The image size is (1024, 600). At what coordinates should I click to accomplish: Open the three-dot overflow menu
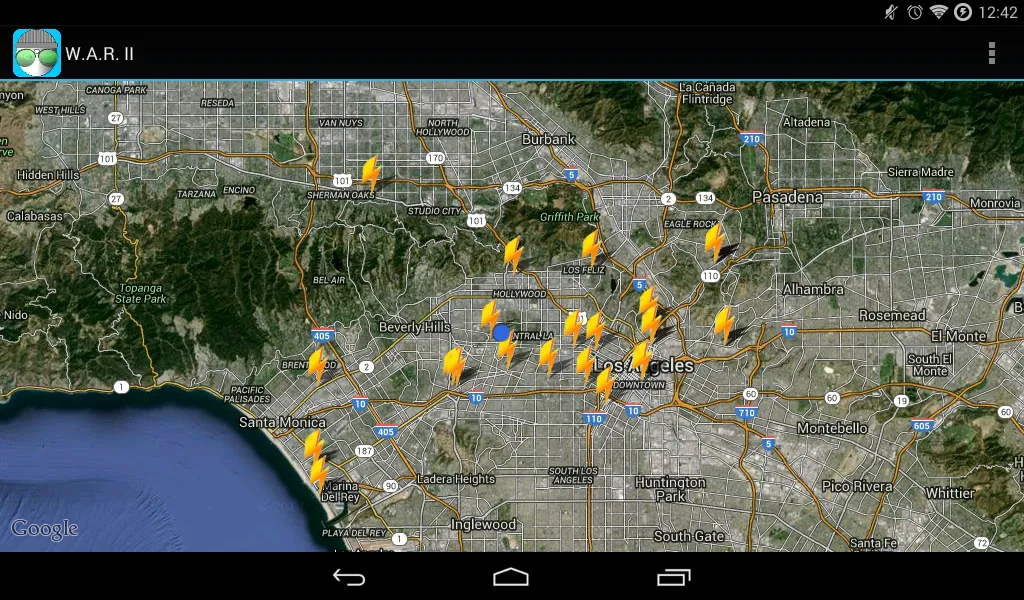click(991, 53)
